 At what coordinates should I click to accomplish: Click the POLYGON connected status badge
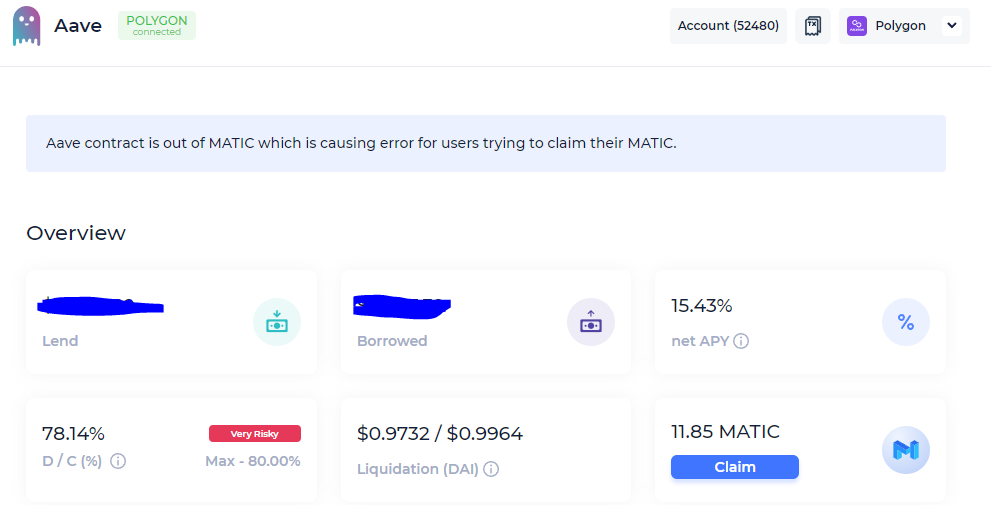coord(157,26)
